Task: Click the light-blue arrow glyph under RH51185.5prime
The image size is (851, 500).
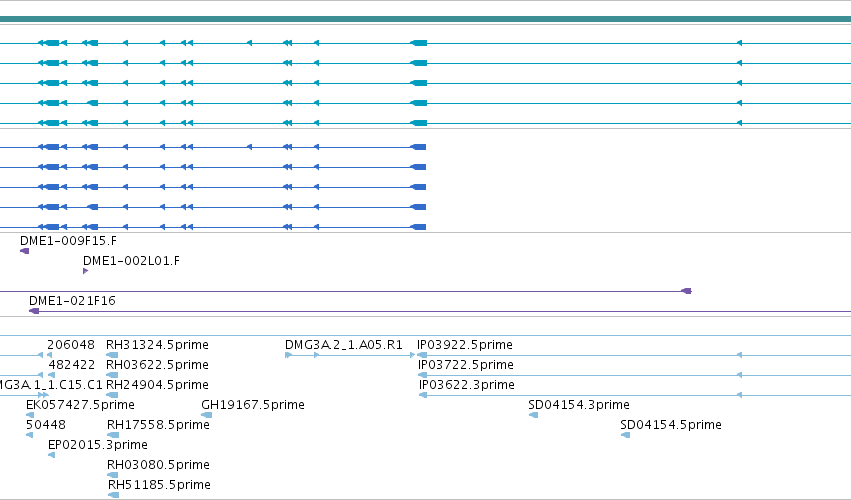Action: [x=113, y=495]
